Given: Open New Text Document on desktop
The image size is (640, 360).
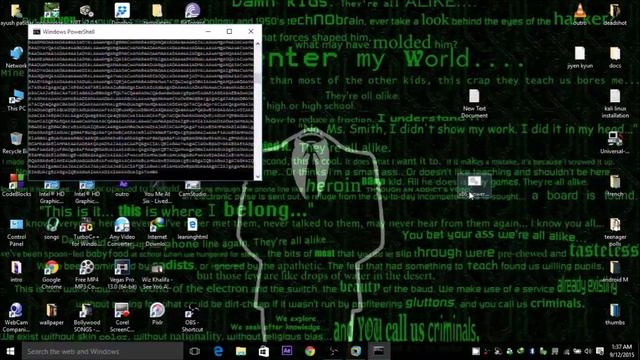Looking at the screenshot, I should coord(474,104).
